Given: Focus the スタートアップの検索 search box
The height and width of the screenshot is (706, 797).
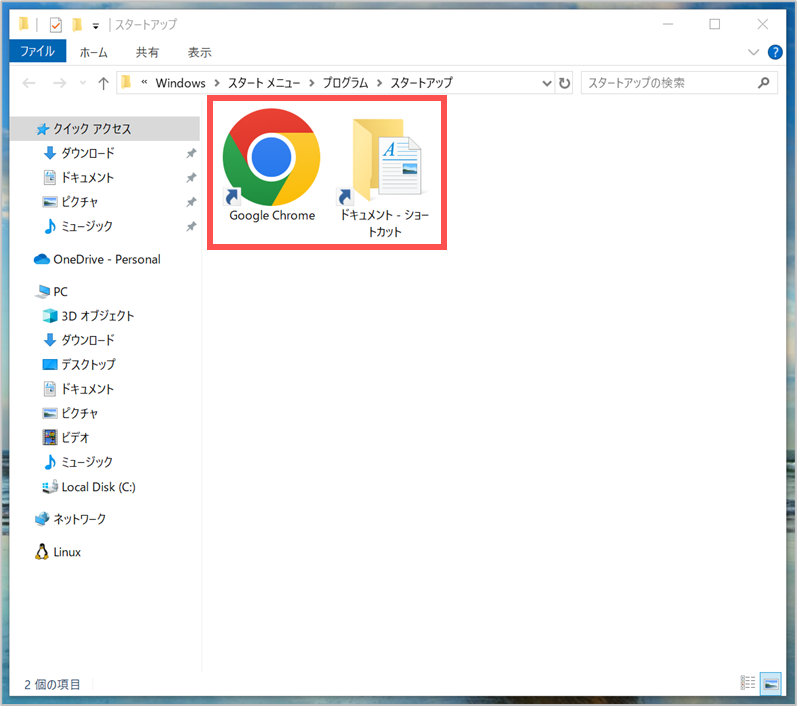Looking at the screenshot, I should click(x=679, y=83).
